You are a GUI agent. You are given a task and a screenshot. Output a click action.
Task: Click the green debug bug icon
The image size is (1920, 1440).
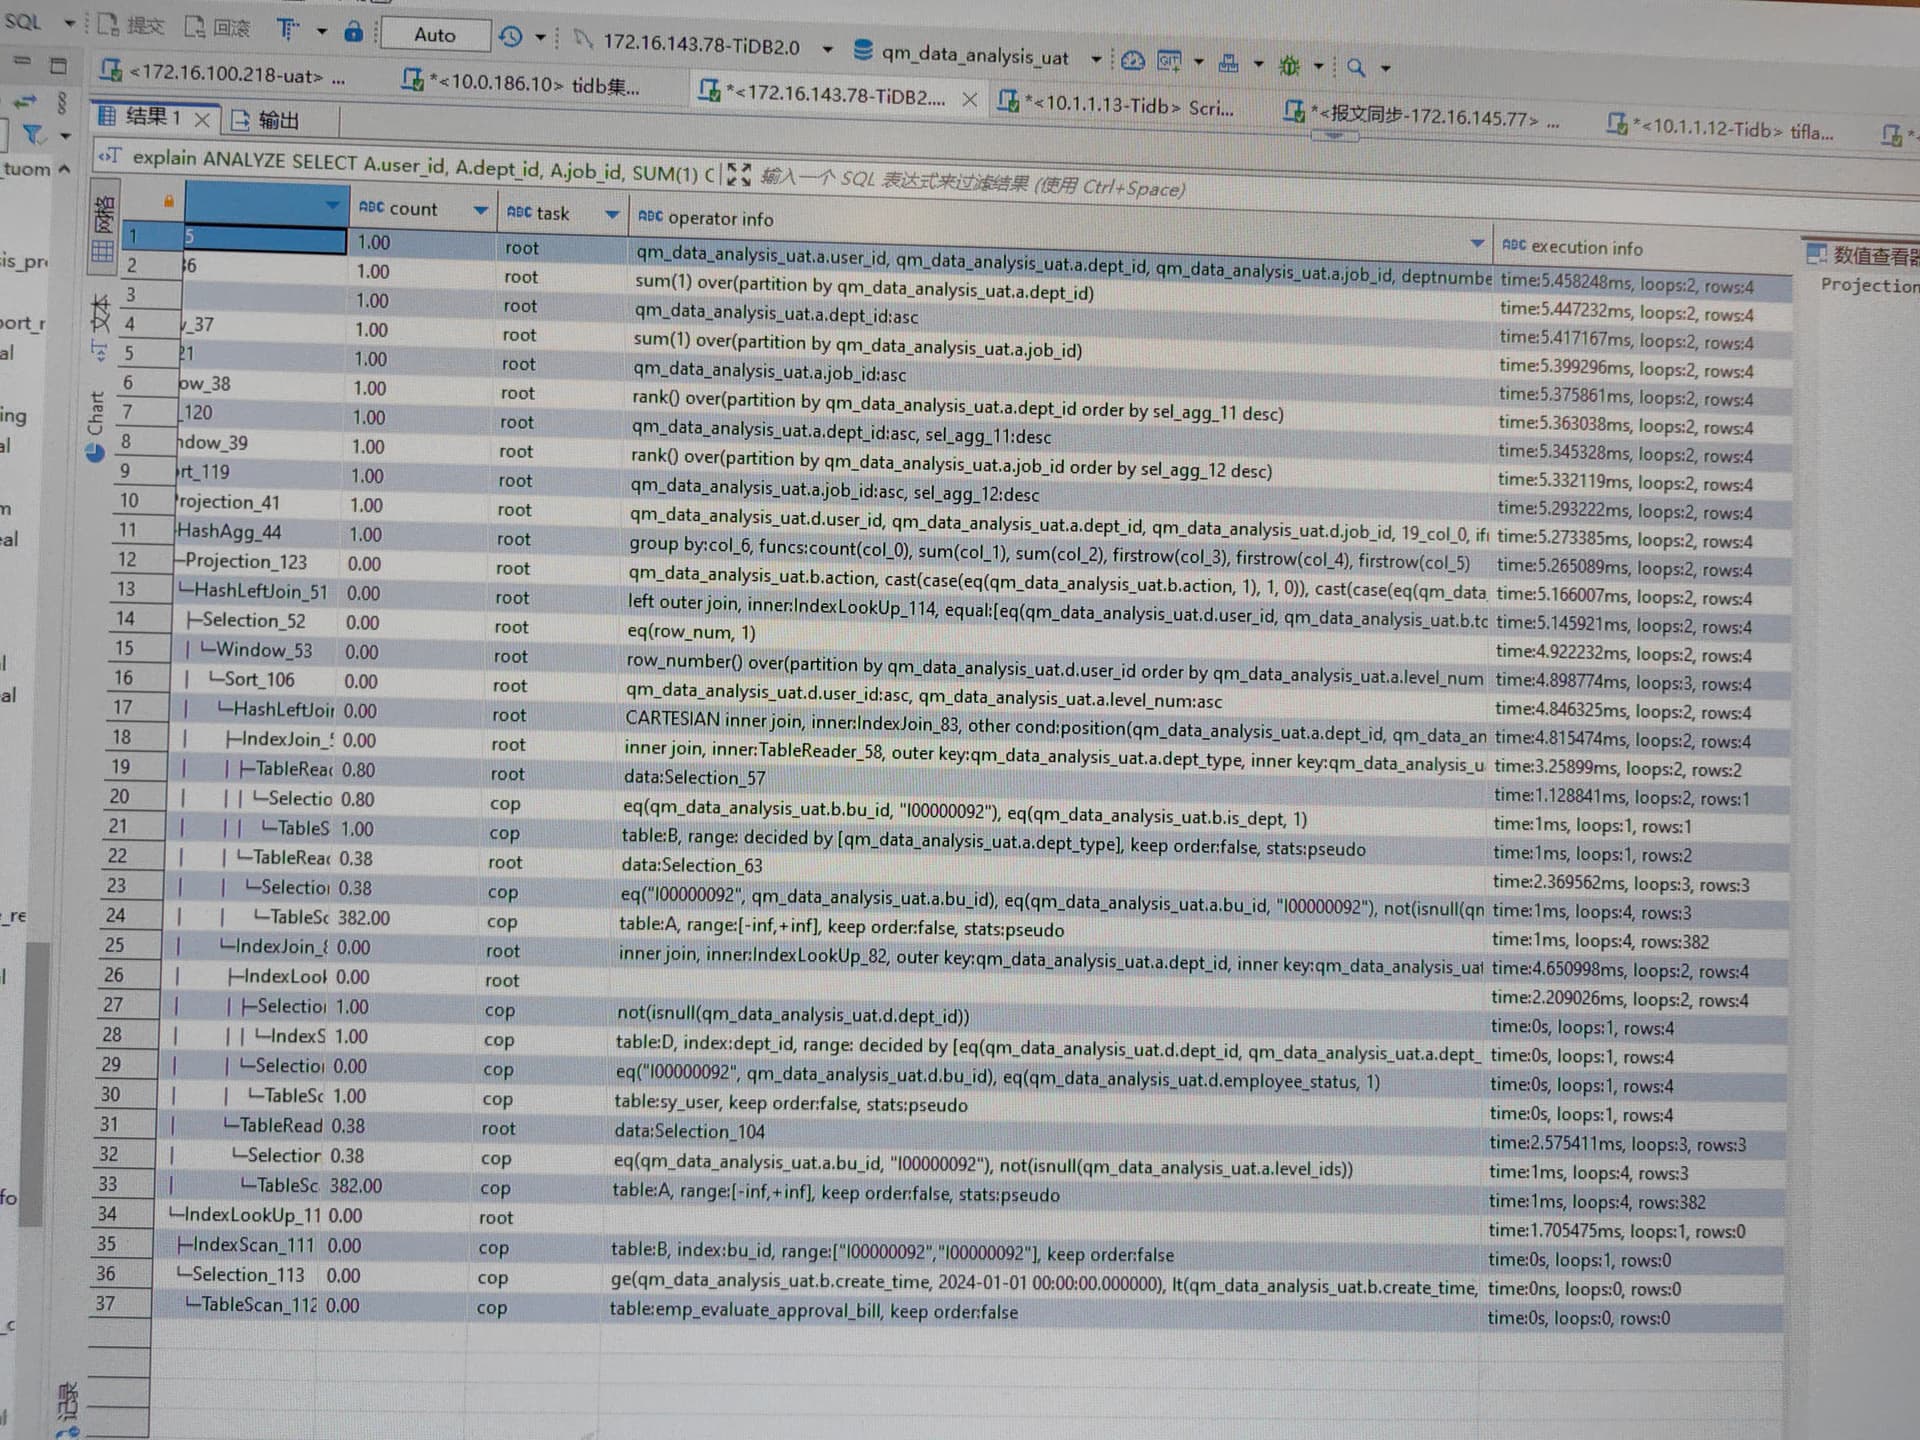[x=1289, y=66]
